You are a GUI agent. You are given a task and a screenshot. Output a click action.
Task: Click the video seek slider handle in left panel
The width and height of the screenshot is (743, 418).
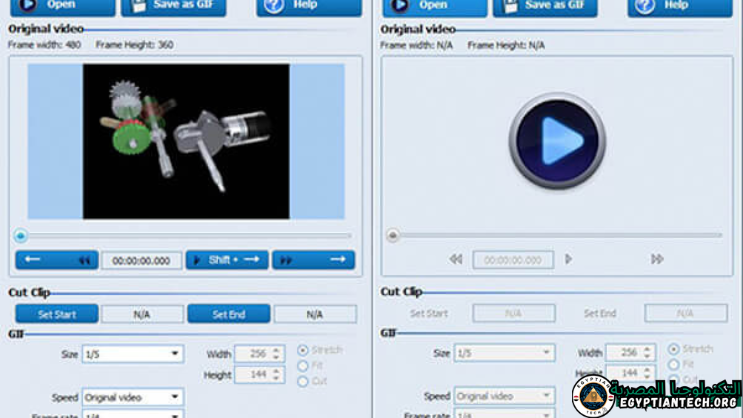pyautogui.click(x=20, y=236)
